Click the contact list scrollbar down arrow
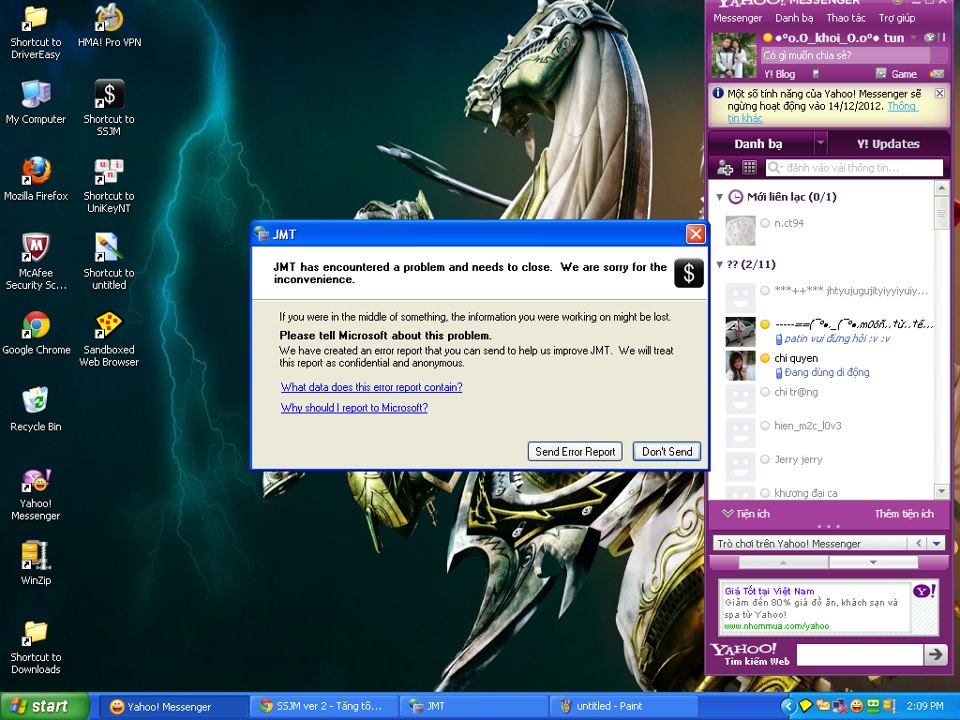The width and height of the screenshot is (960, 720). [941, 491]
